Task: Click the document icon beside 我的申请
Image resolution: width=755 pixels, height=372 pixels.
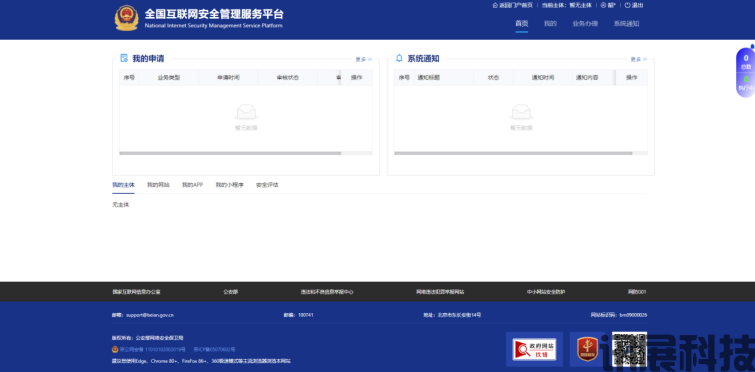Action: coord(124,58)
